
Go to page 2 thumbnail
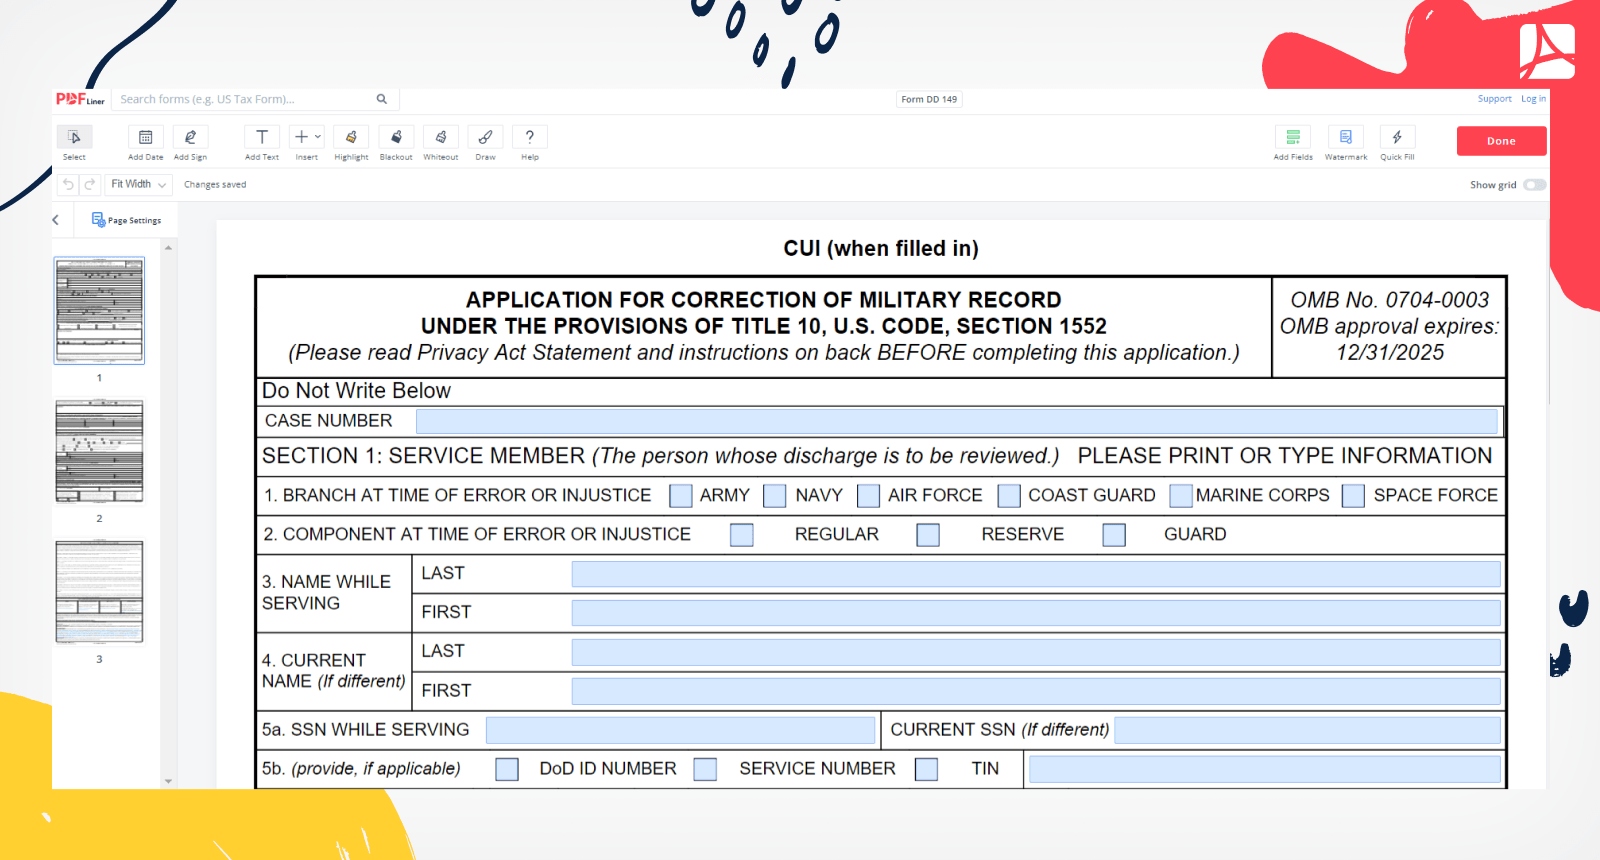99,452
